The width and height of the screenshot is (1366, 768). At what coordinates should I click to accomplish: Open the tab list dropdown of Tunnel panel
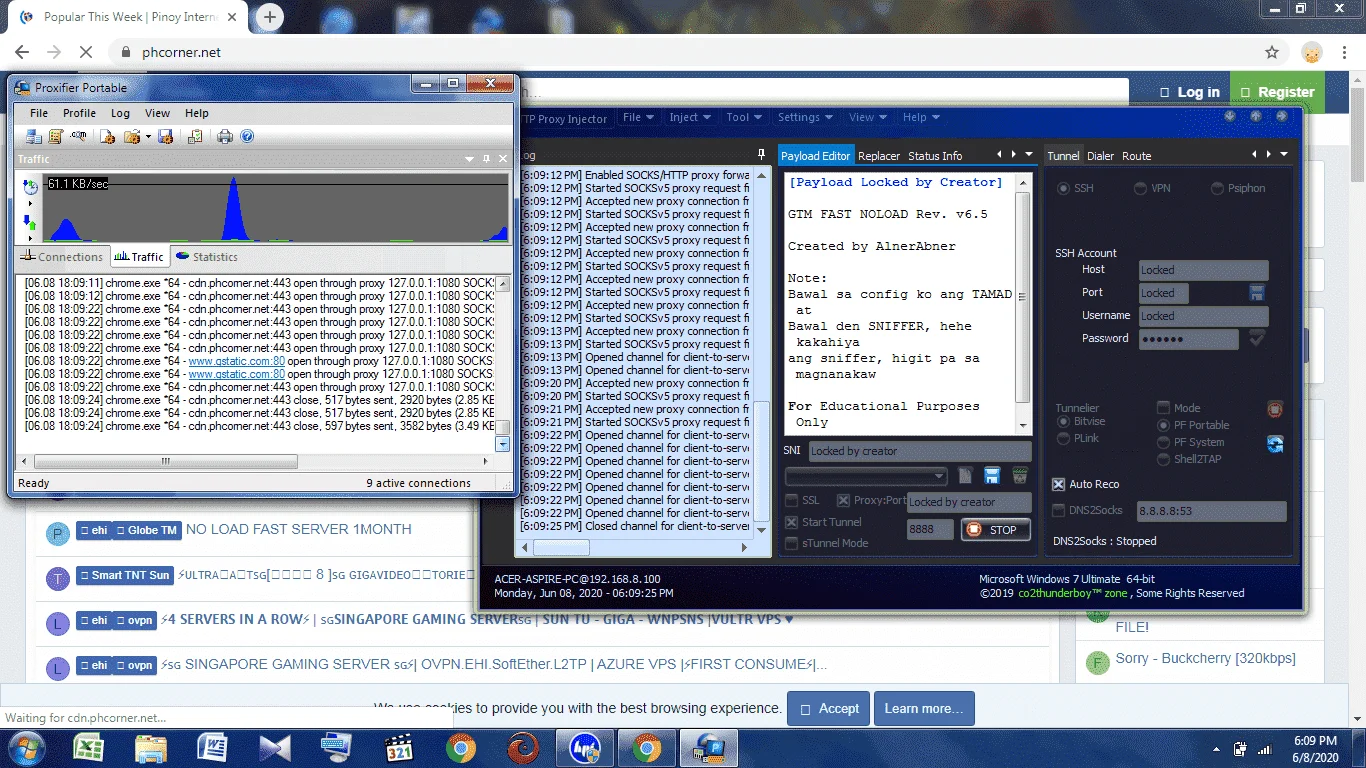pyautogui.click(x=1285, y=155)
